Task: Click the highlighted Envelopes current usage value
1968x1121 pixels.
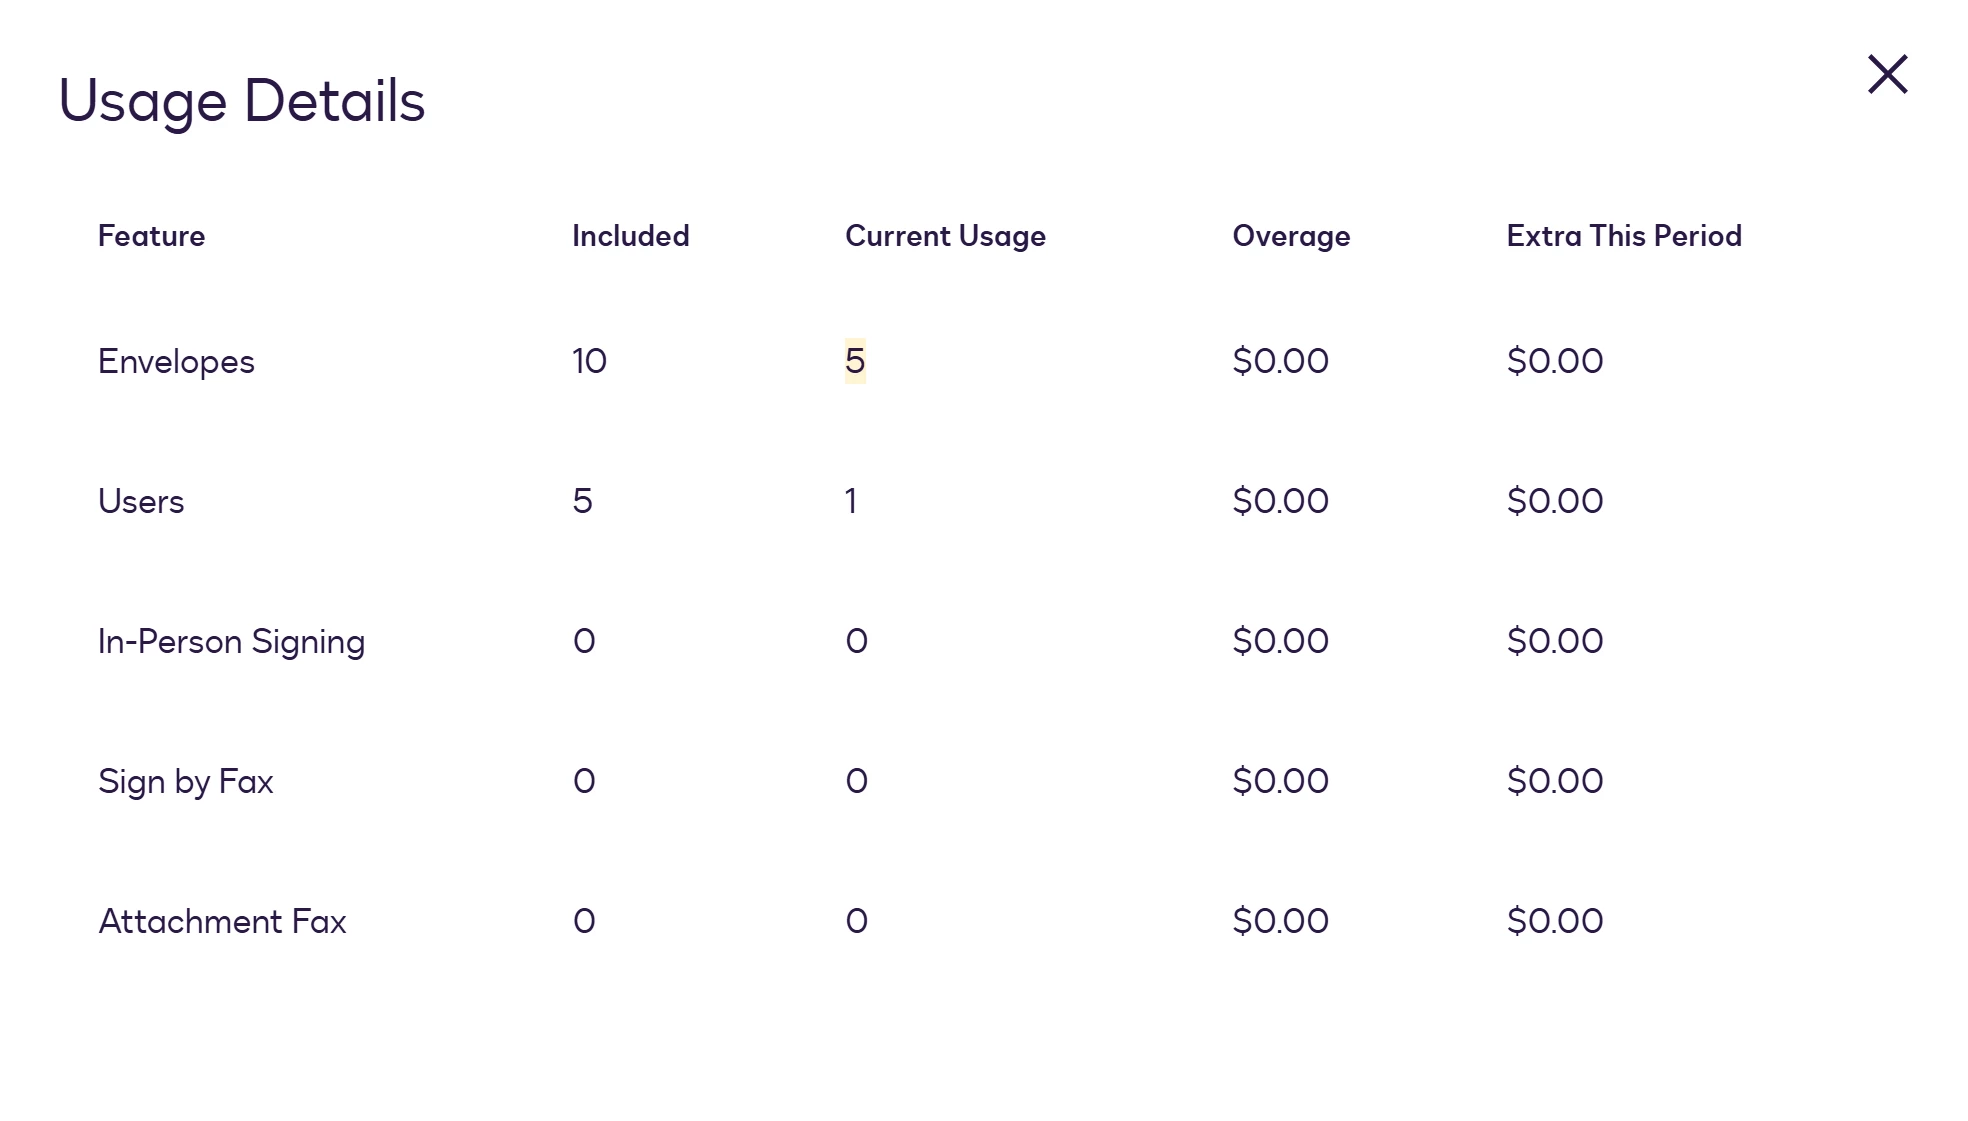Action: tap(855, 361)
